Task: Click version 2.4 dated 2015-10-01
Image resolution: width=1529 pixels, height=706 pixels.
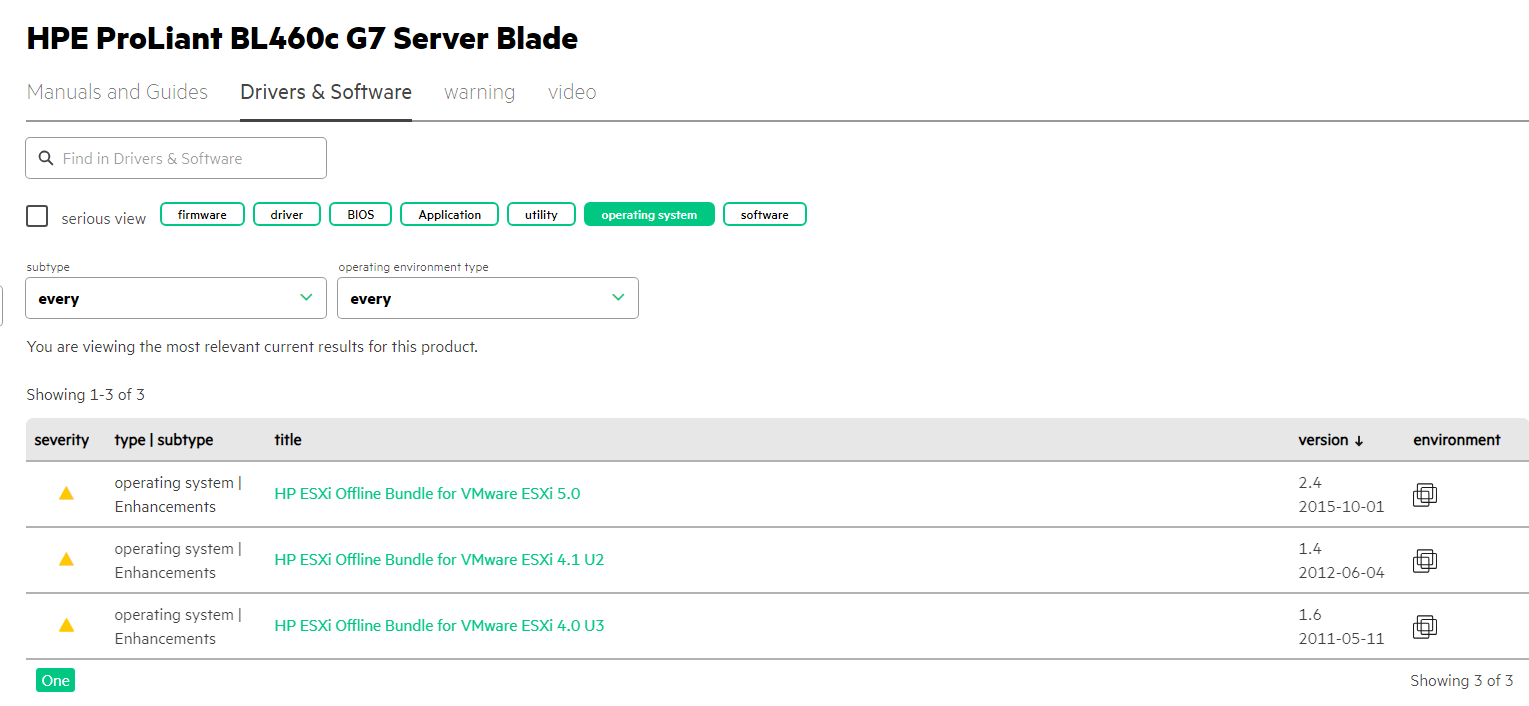Action: click(1341, 494)
